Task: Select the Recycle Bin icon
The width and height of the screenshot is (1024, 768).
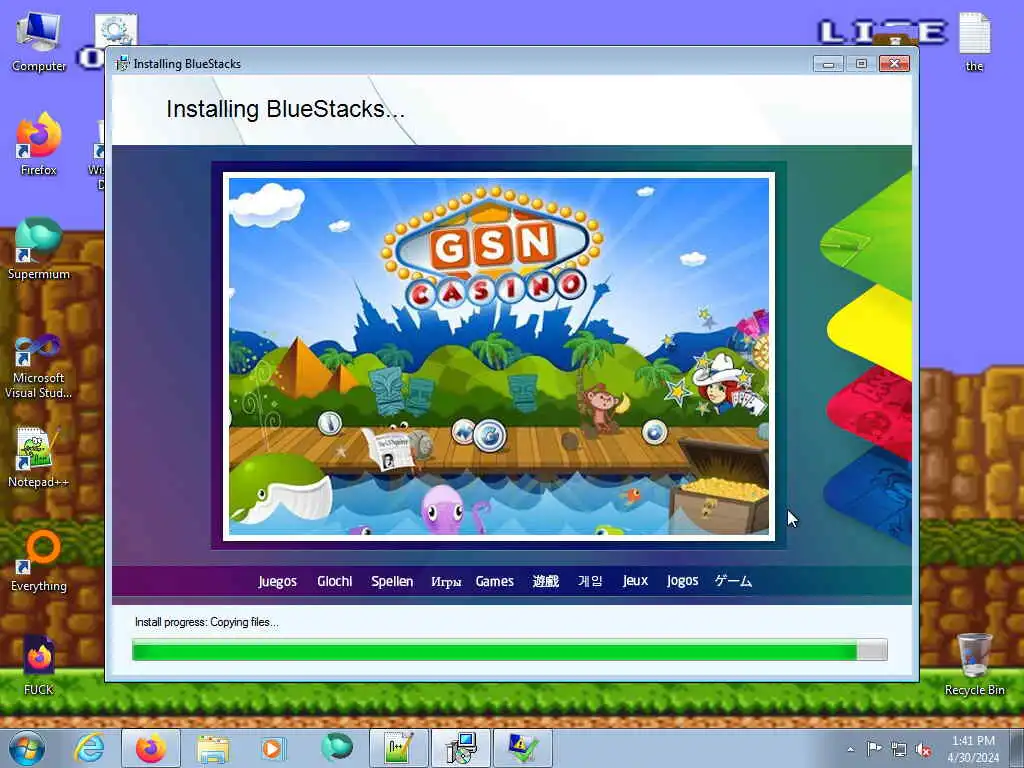Action: (x=974, y=664)
